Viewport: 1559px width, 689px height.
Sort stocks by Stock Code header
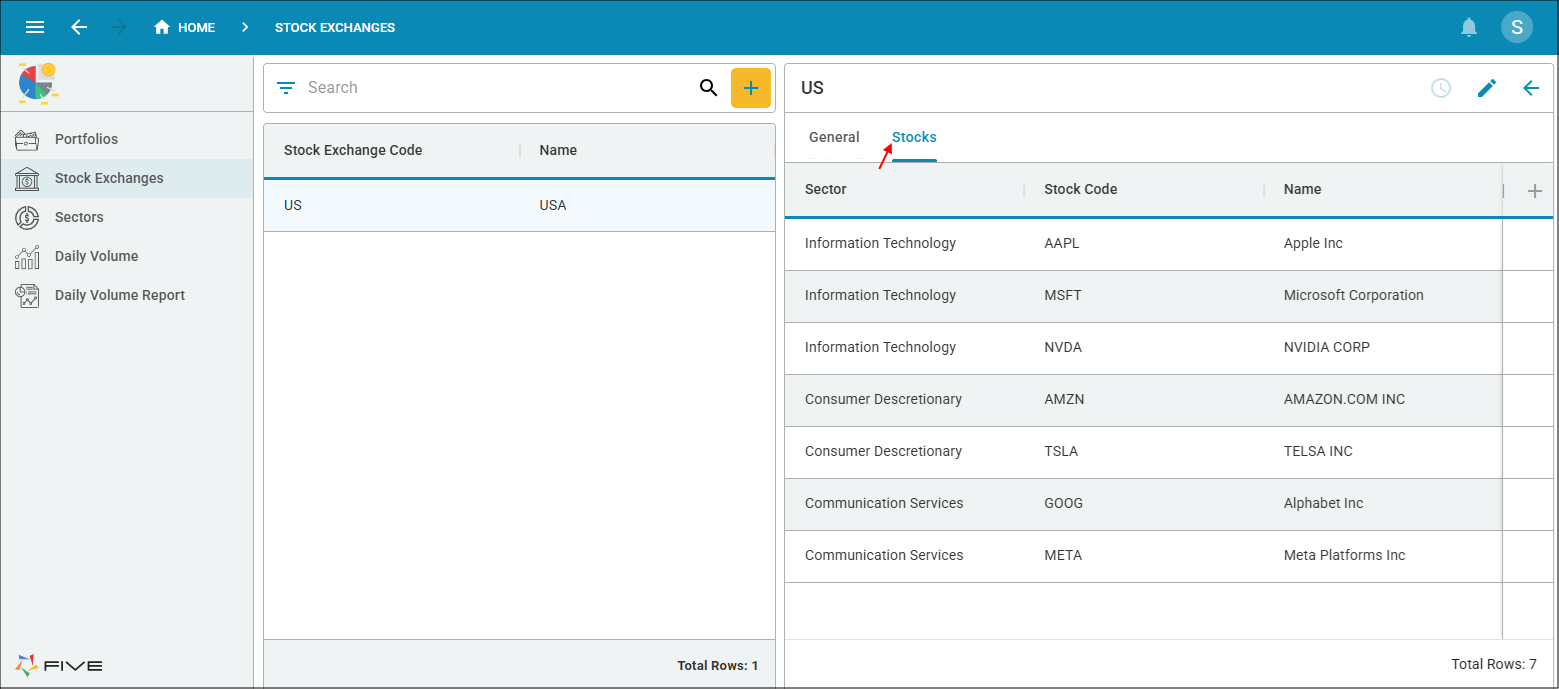point(1081,189)
